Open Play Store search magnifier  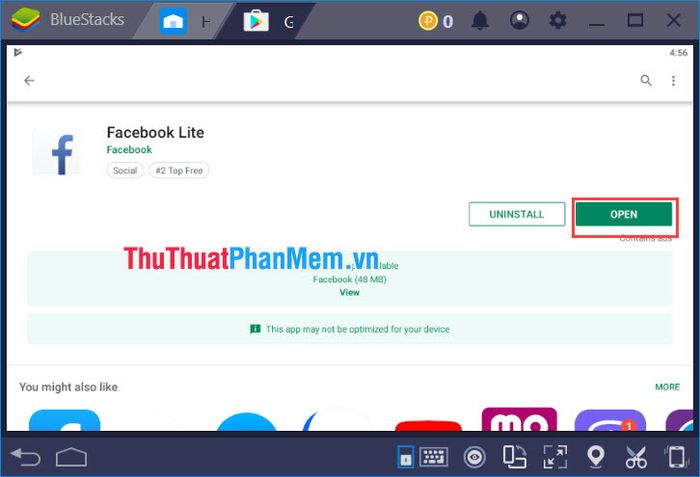click(646, 80)
